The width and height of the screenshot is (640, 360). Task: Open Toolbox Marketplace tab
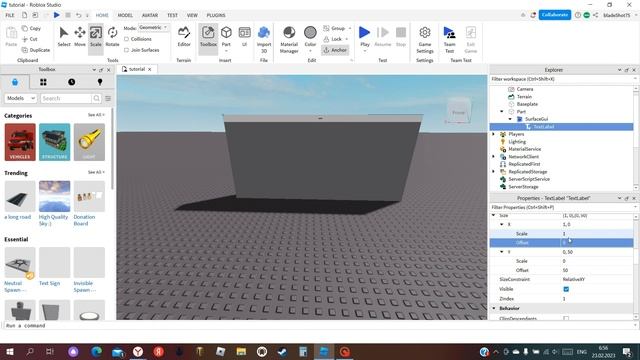[15, 82]
